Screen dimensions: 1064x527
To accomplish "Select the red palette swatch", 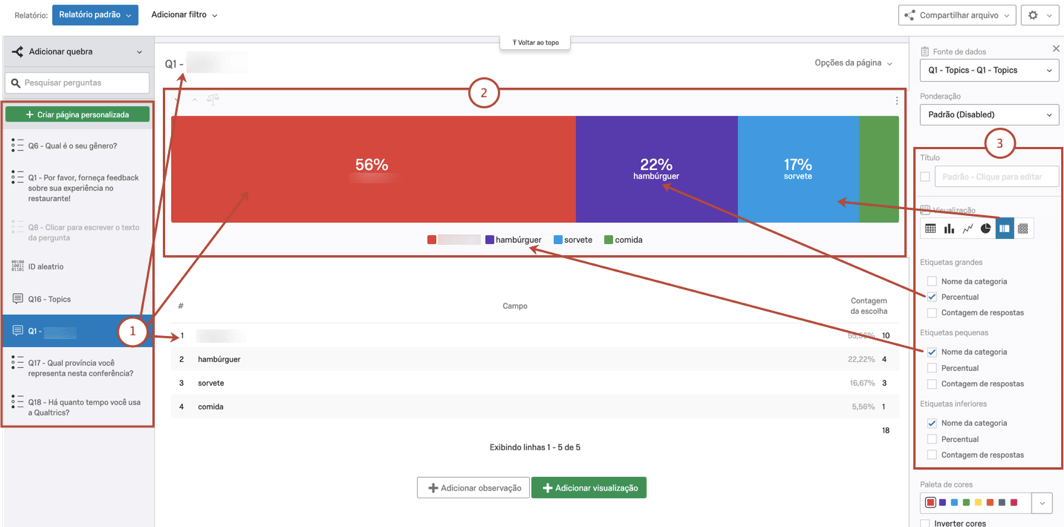I will (x=931, y=503).
